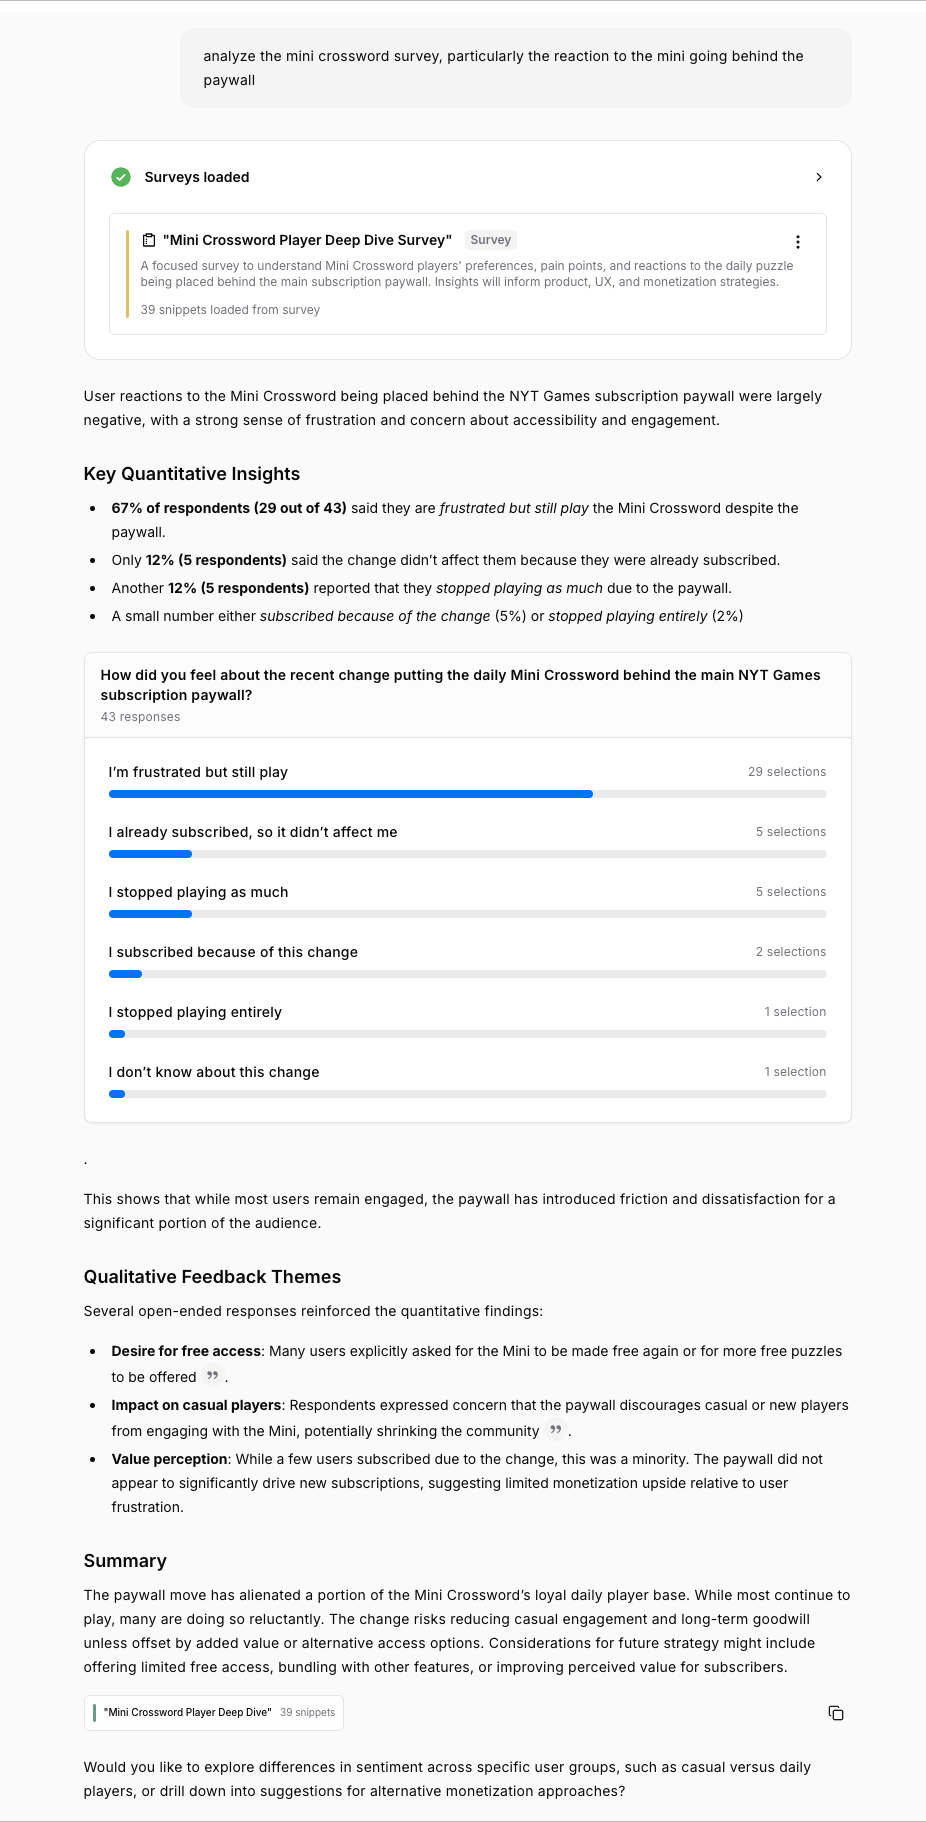The height and width of the screenshot is (1822, 926).
Task: Click the clipboard icon beside the survey title
Action: [149, 240]
